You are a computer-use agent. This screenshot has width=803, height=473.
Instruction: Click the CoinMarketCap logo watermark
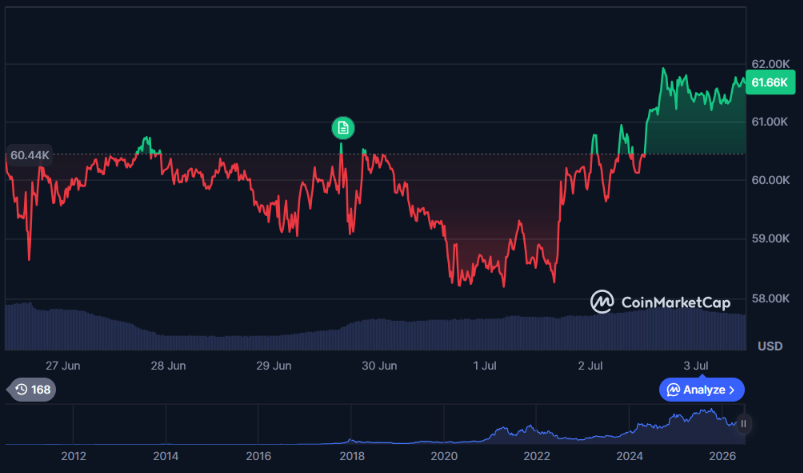coord(661,302)
